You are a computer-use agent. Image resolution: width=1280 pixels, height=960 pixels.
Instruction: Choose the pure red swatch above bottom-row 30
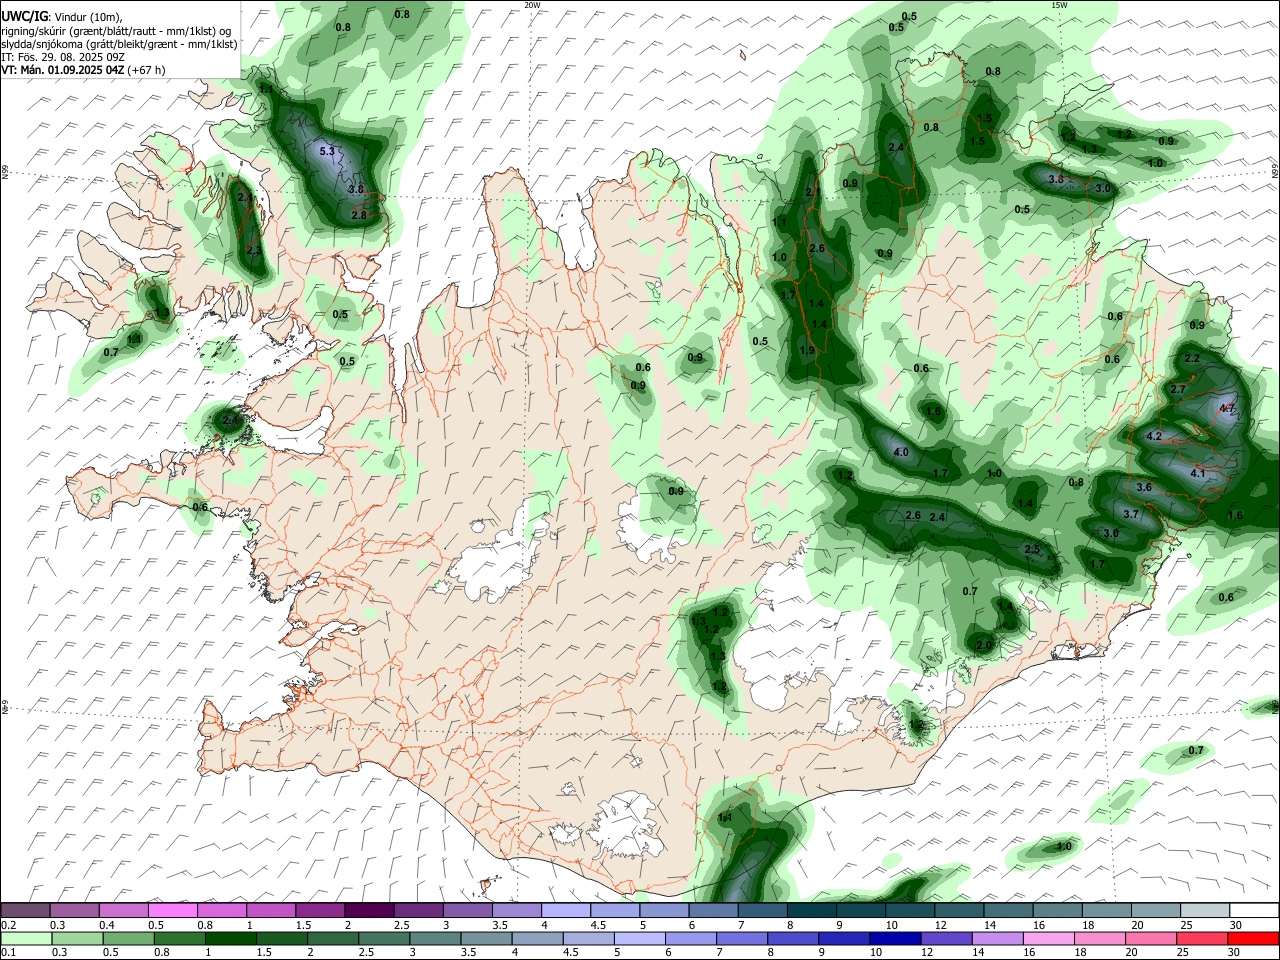tap(1253, 939)
